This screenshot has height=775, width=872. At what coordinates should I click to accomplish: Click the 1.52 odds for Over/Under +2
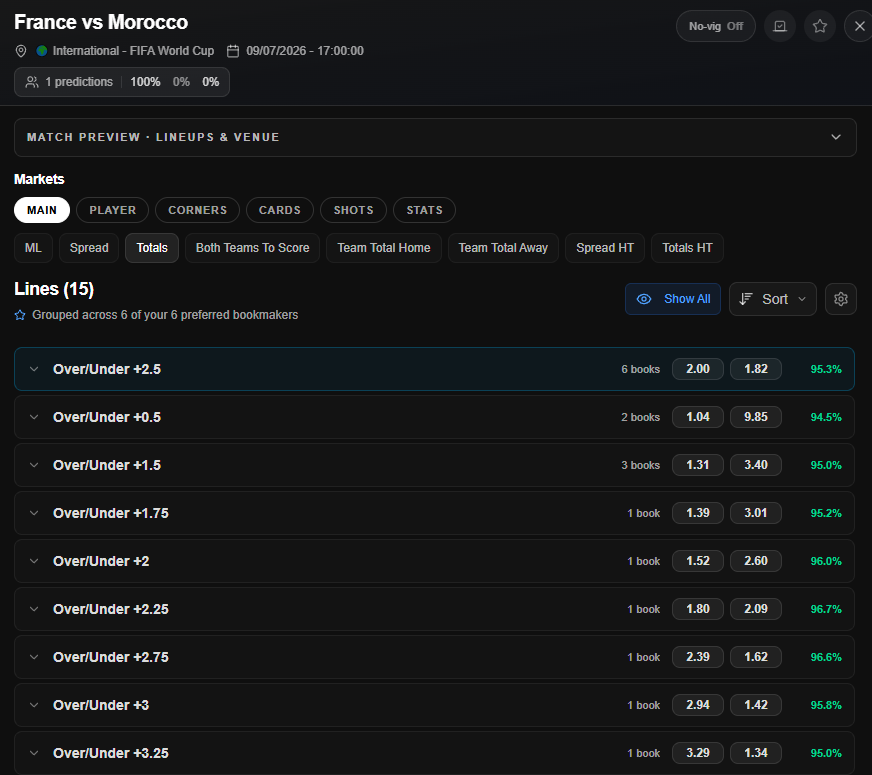click(x=697, y=561)
